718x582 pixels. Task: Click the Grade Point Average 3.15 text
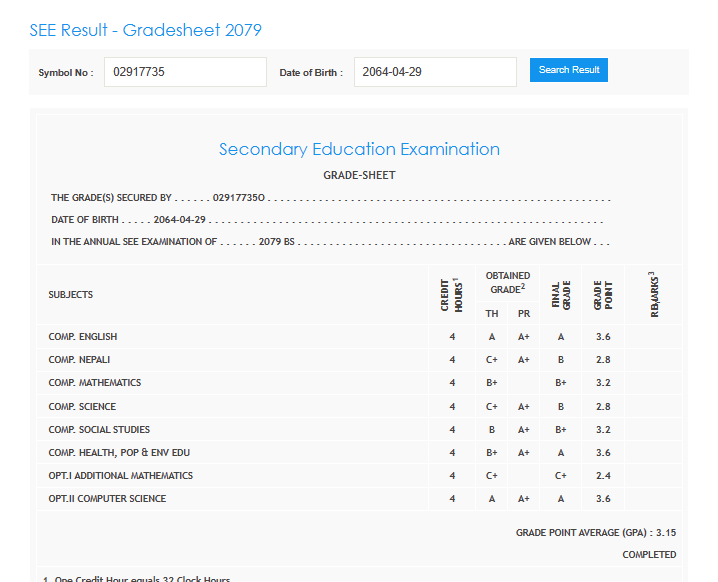(595, 533)
